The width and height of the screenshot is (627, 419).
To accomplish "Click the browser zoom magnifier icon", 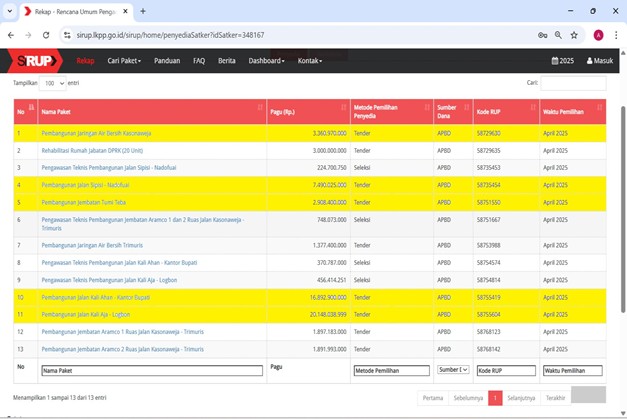I will tap(558, 34).
